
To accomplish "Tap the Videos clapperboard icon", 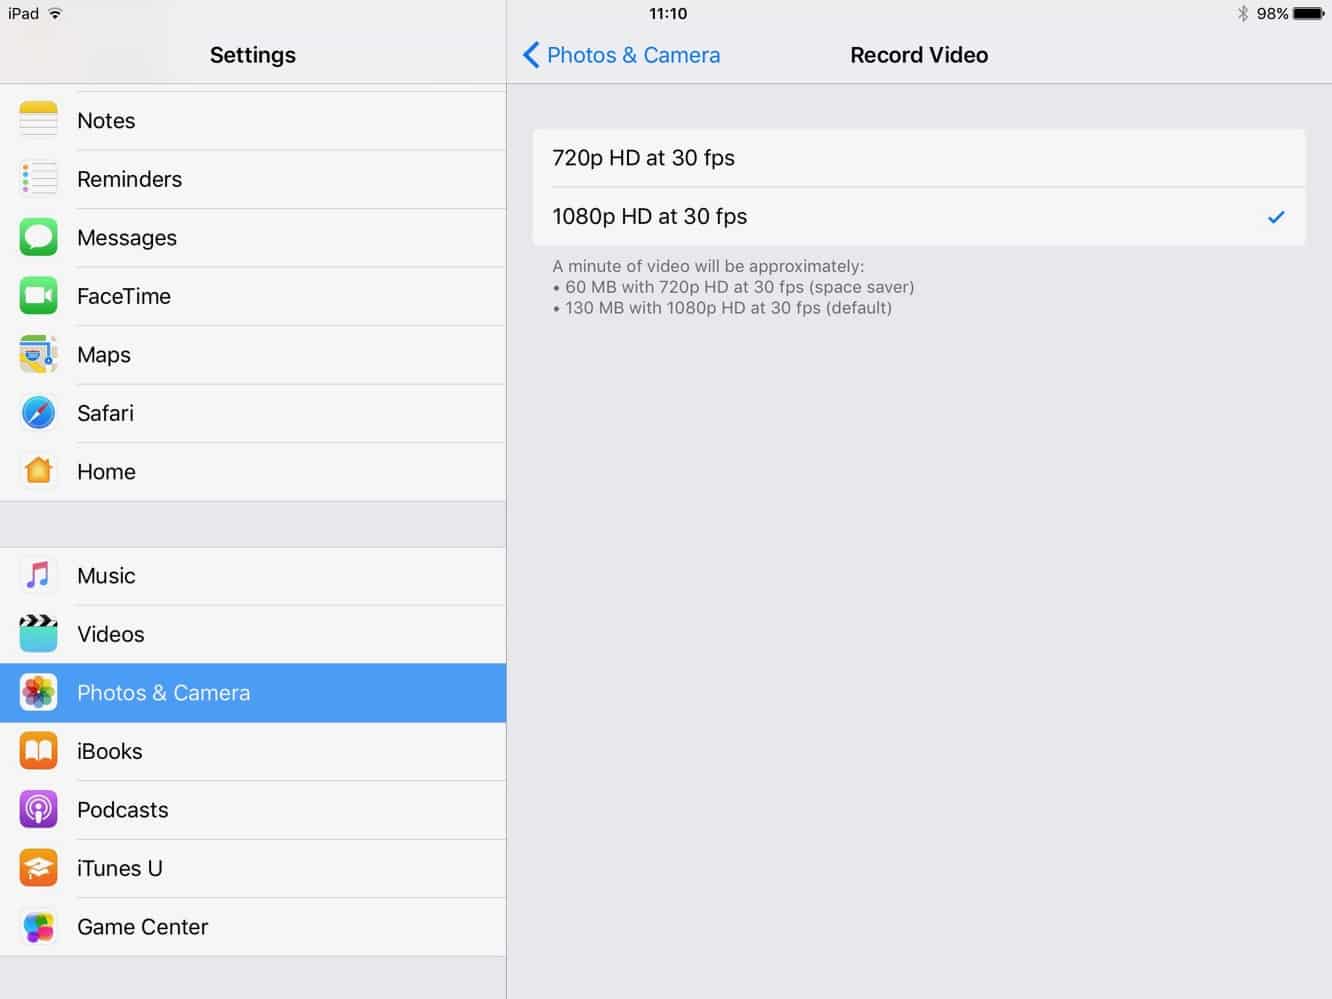I will point(39,634).
